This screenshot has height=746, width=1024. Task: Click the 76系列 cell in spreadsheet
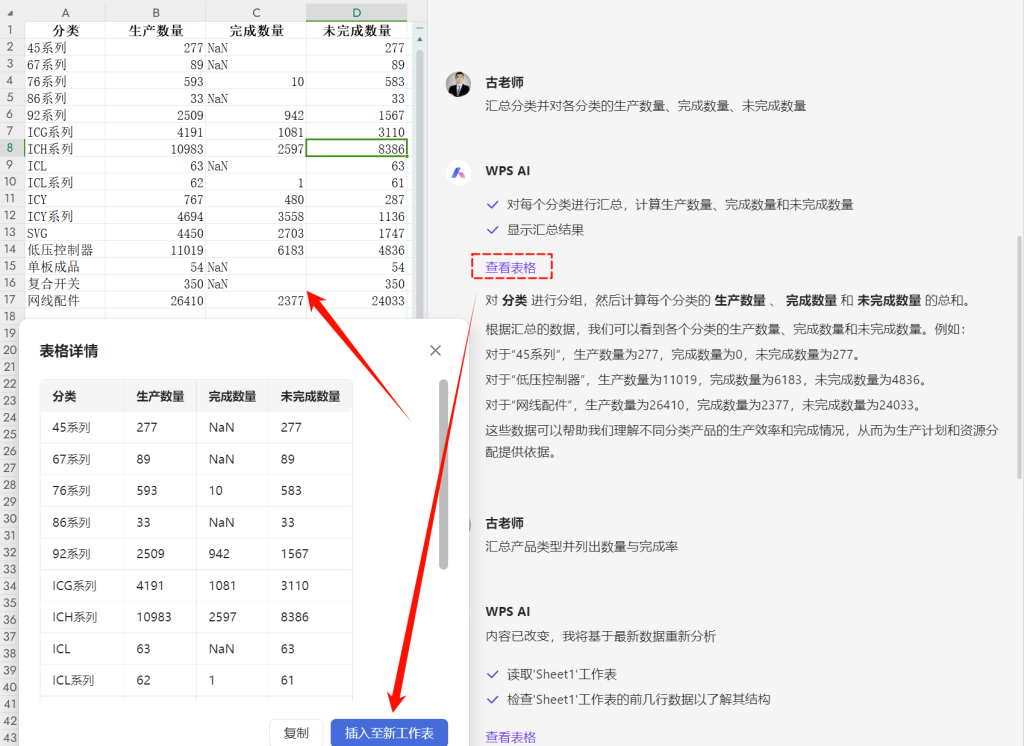pyautogui.click(x=65, y=81)
